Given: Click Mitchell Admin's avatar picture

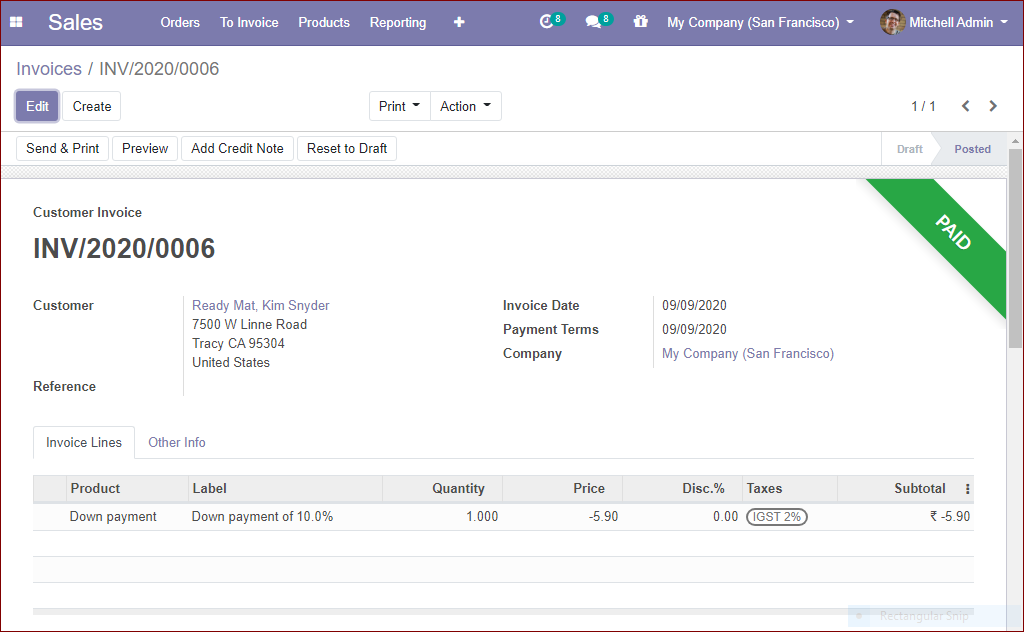Looking at the screenshot, I should coord(892,22).
